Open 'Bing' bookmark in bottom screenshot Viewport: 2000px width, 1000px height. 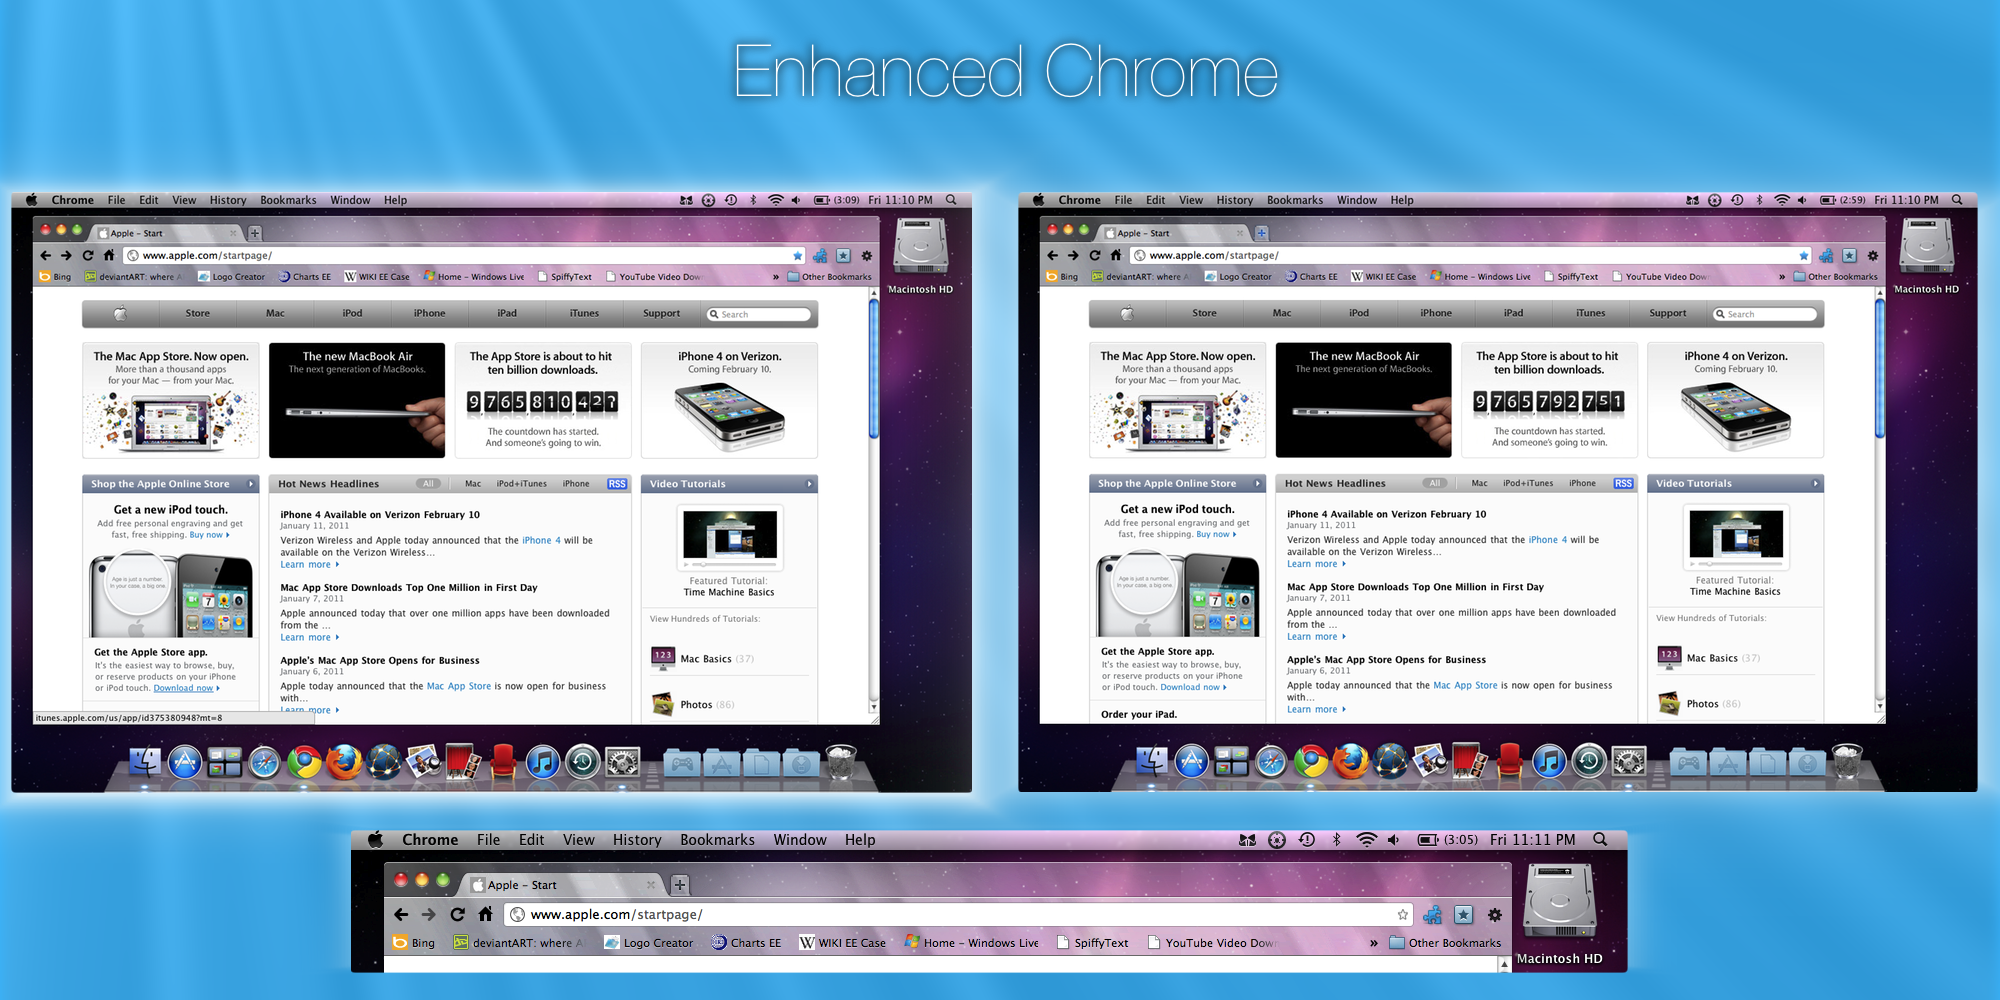pos(415,943)
